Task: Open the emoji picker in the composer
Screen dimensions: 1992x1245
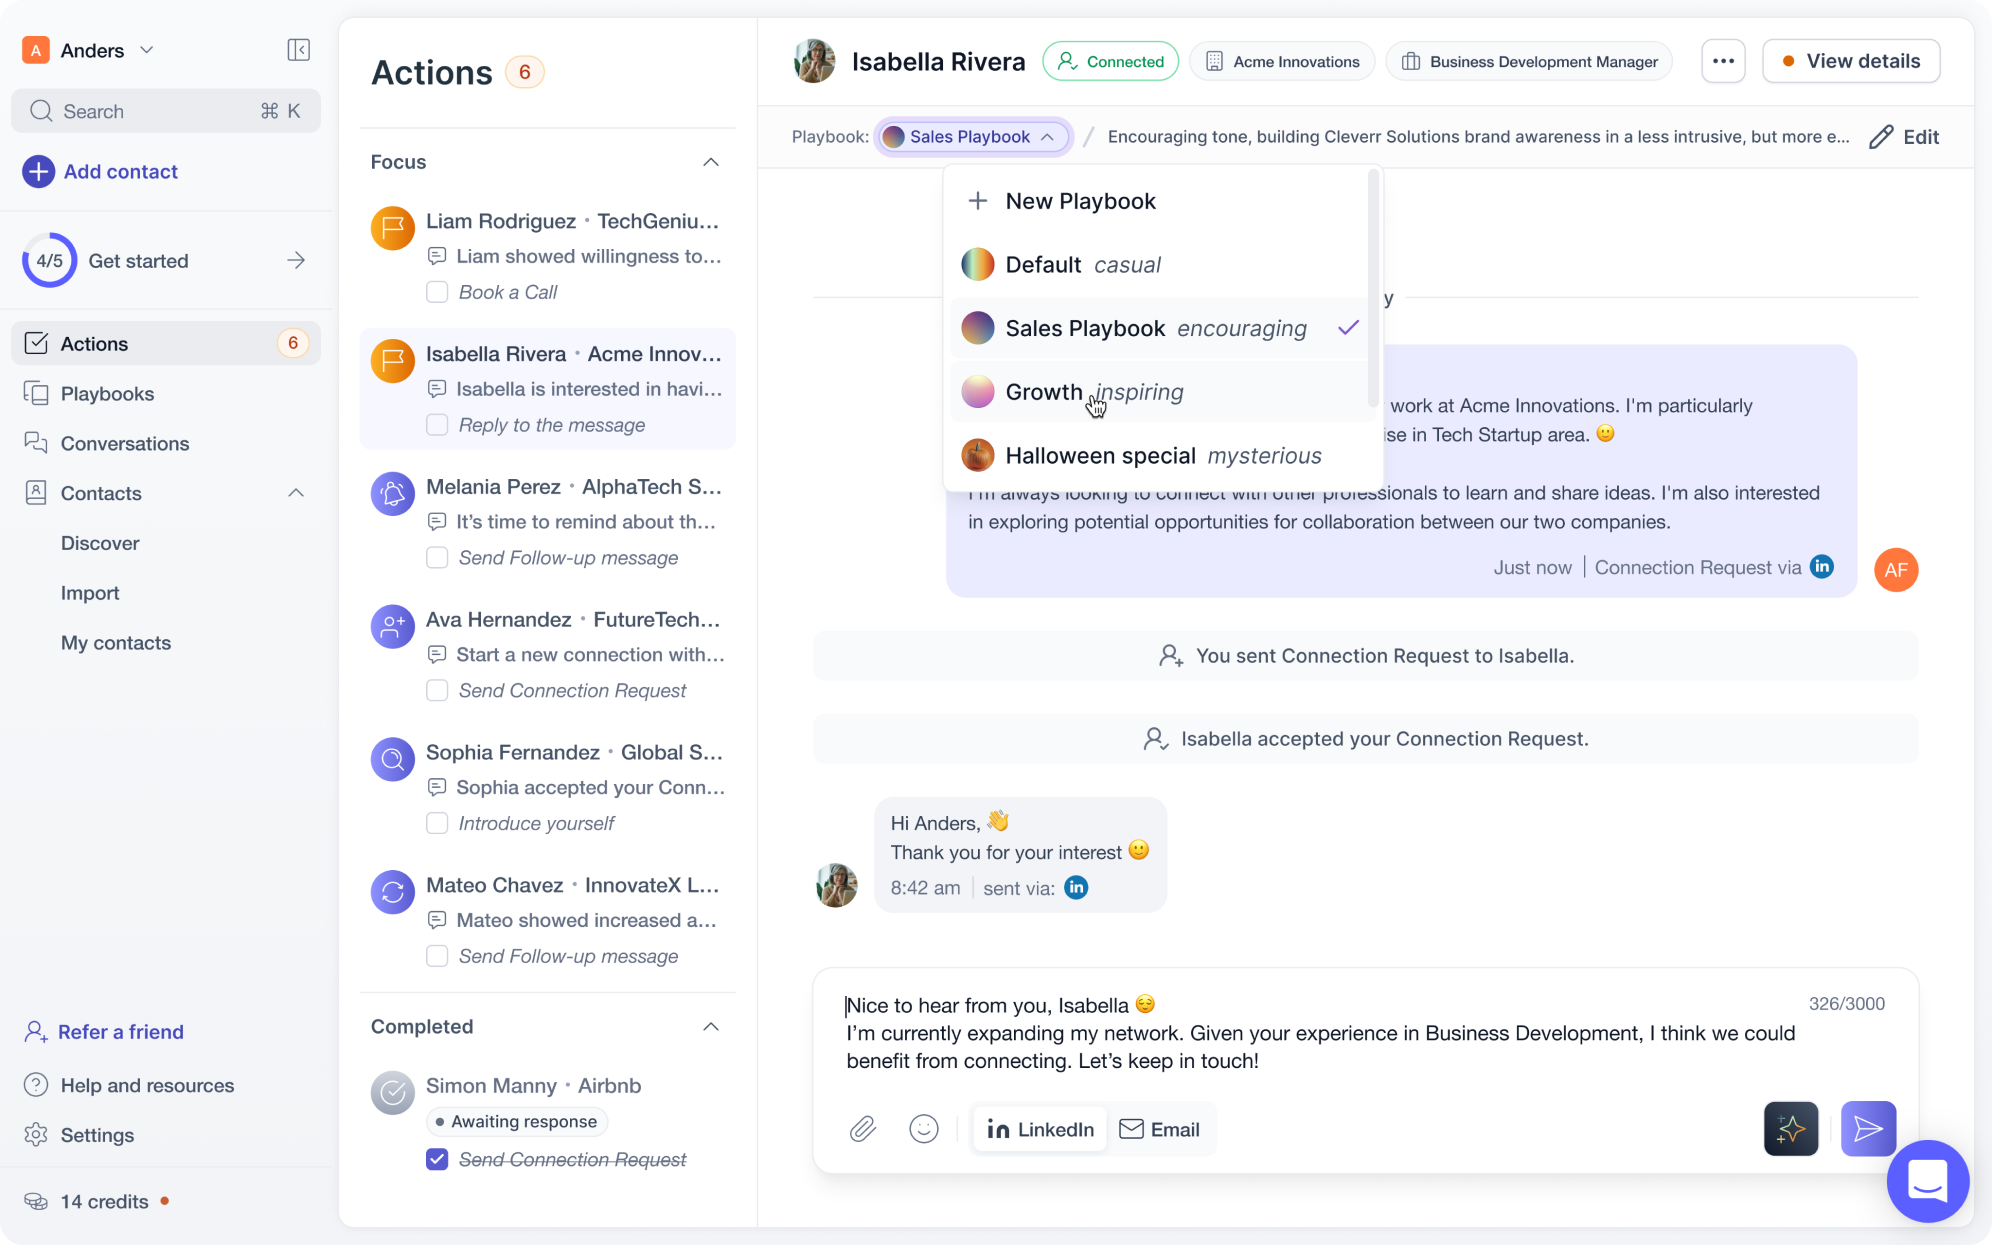Action: click(925, 1129)
